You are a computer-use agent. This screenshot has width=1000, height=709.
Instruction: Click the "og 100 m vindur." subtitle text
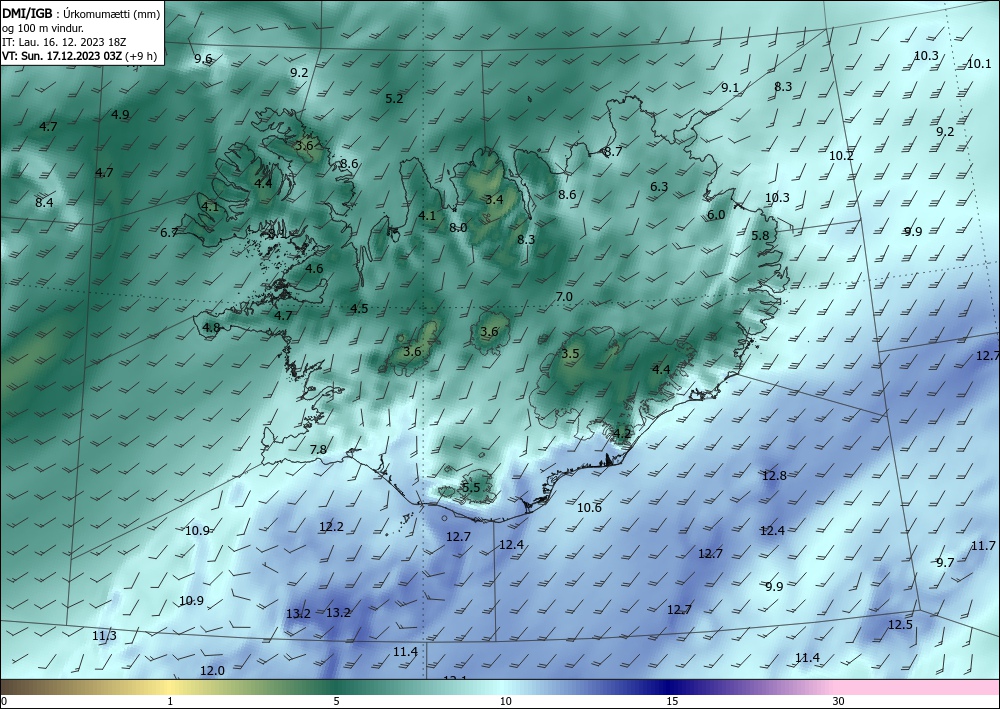tap(43, 28)
